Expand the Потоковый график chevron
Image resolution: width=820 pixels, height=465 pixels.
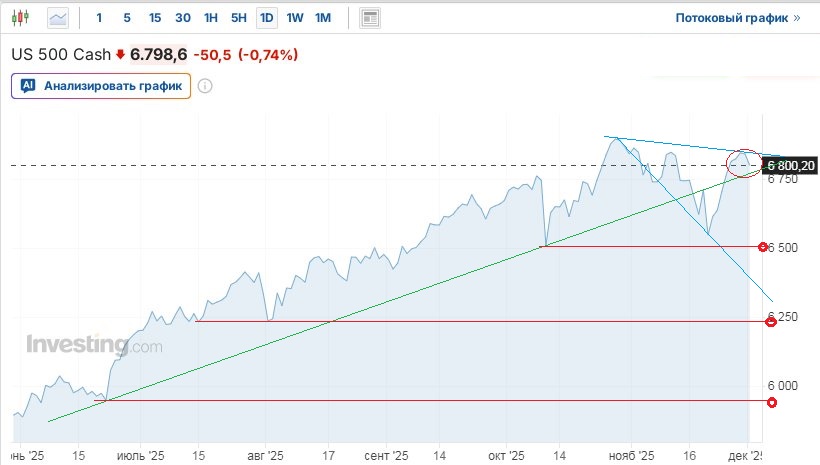coord(797,18)
